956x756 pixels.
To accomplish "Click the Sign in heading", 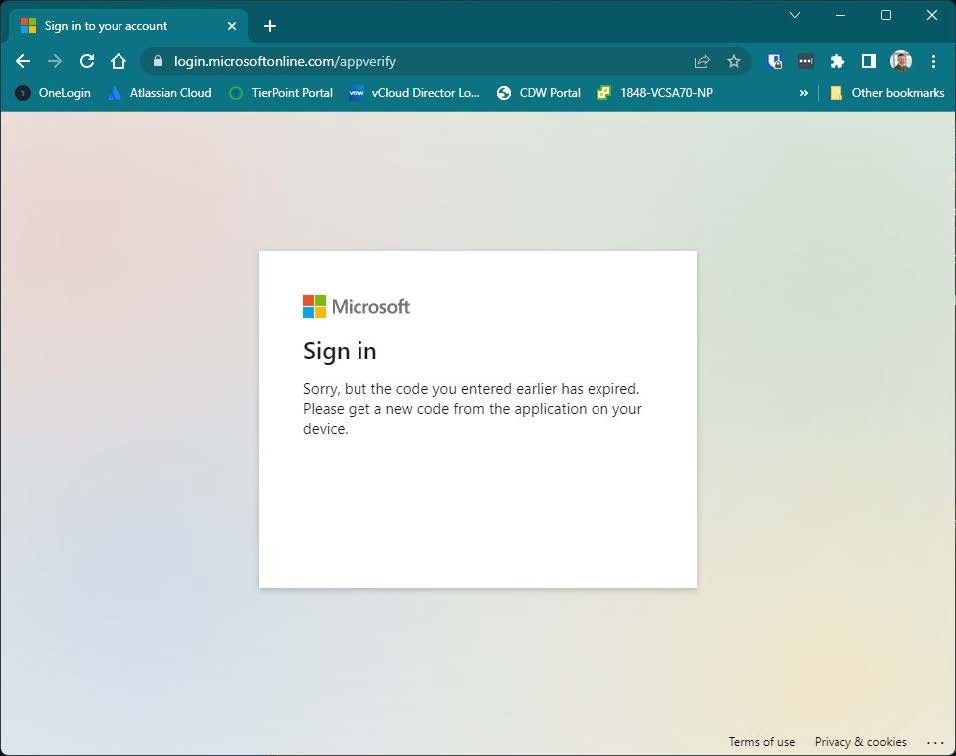I will (340, 351).
